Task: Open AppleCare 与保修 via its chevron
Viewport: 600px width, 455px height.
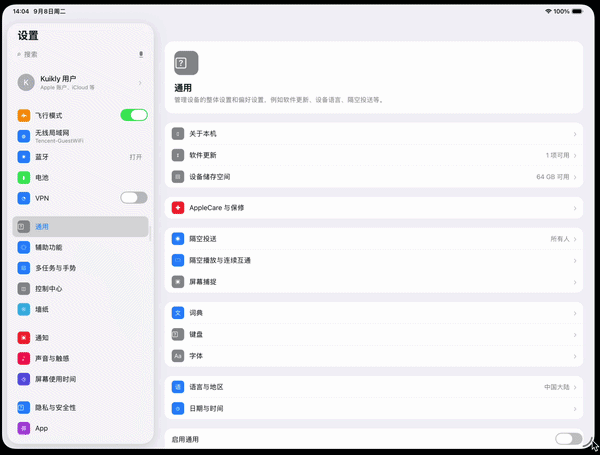Action: point(575,208)
